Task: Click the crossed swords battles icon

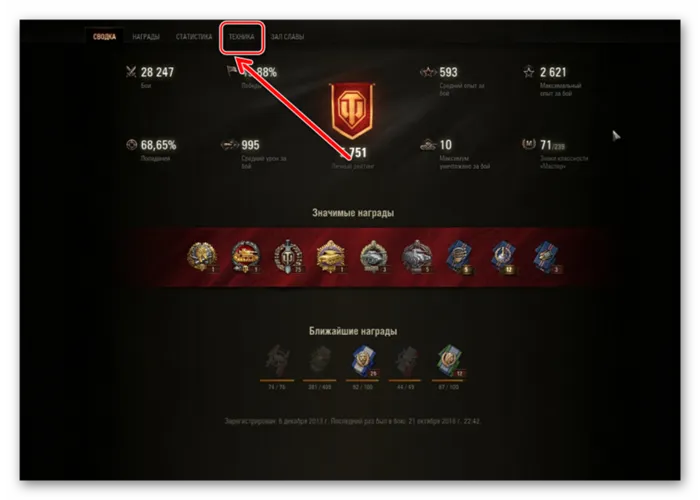Action: coord(131,71)
